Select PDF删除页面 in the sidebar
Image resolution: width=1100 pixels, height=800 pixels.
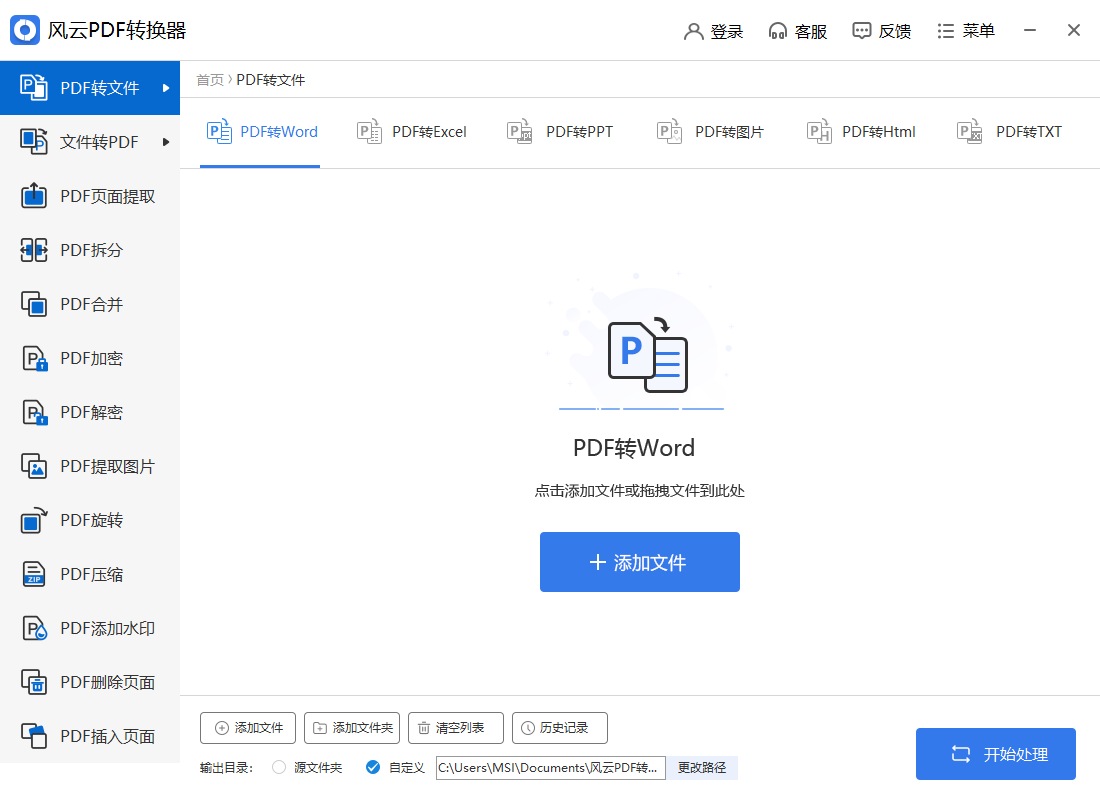tap(90, 682)
